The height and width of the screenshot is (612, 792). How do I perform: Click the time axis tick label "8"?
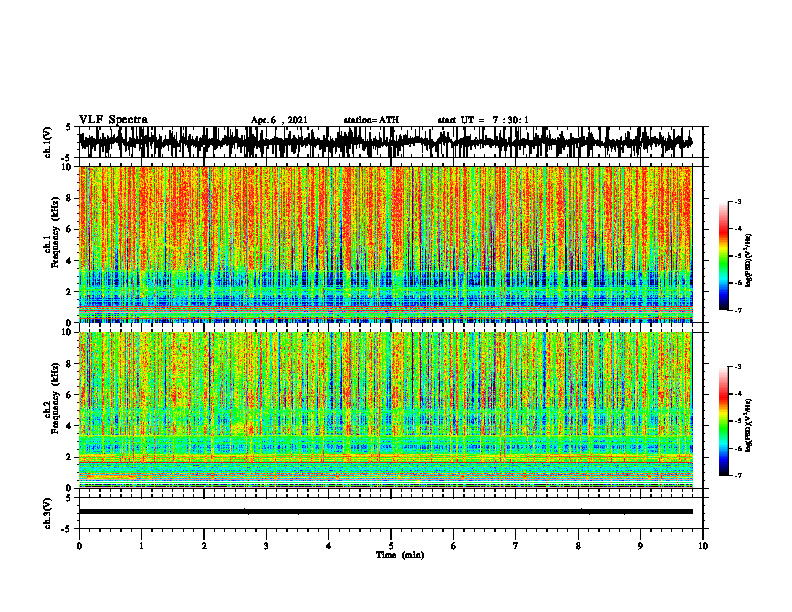[578, 546]
